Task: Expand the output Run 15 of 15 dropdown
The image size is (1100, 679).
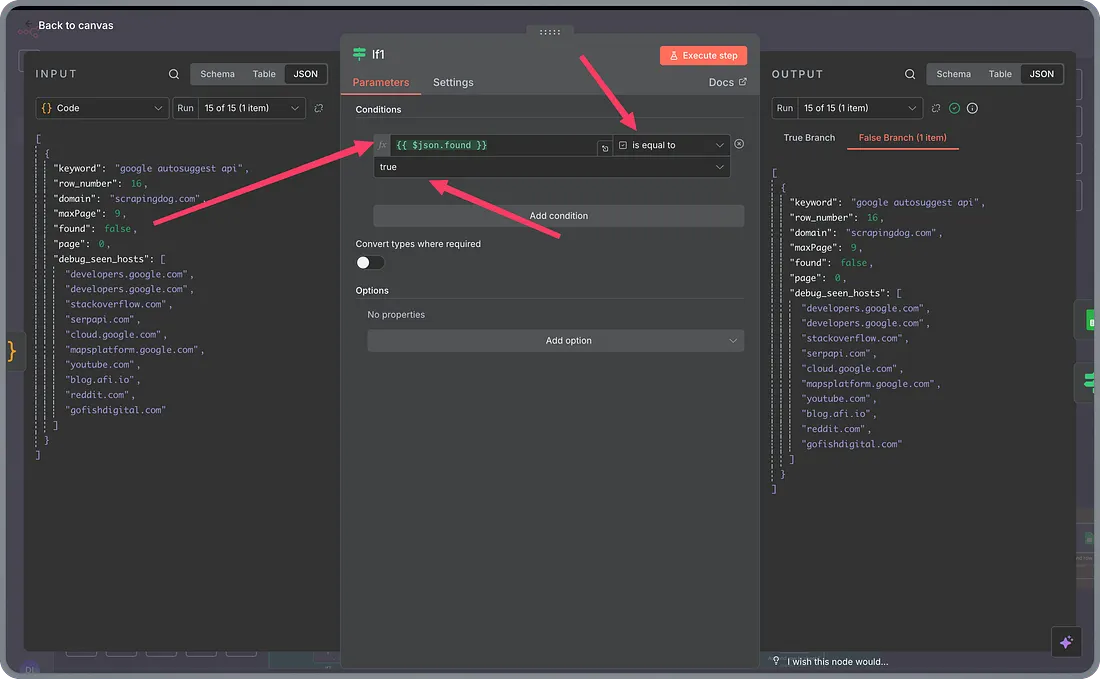Action: 859,108
